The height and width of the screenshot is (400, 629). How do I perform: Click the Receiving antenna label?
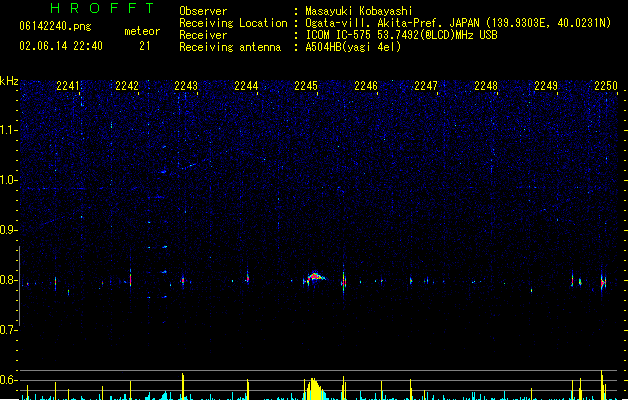[x=230, y=47]
